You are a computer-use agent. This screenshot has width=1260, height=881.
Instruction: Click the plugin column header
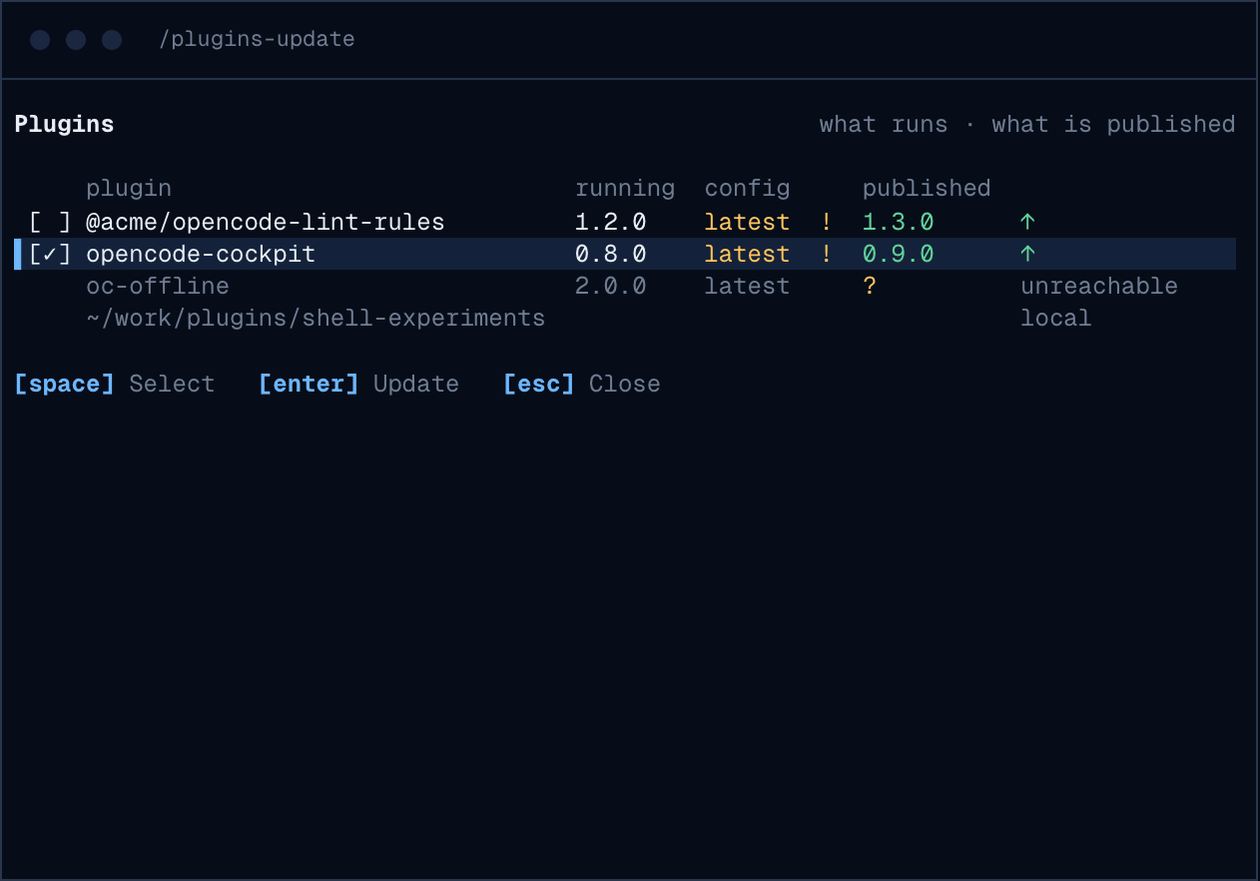click(x=129, y=188)
